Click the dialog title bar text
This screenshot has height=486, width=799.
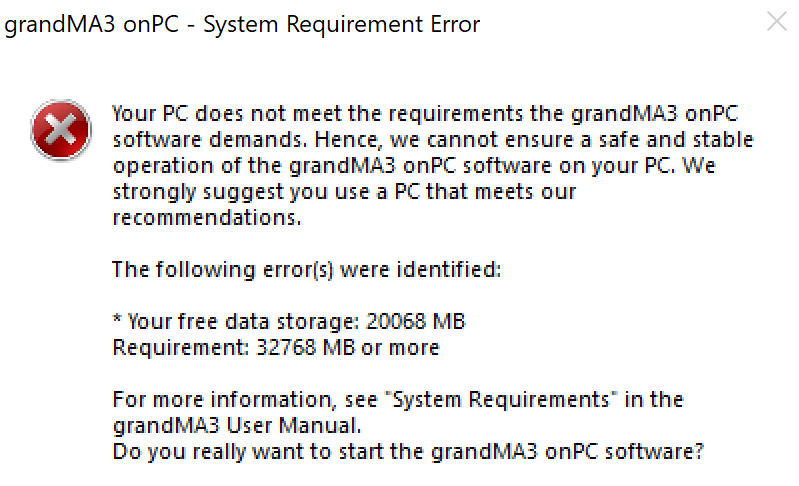(242, 24)
